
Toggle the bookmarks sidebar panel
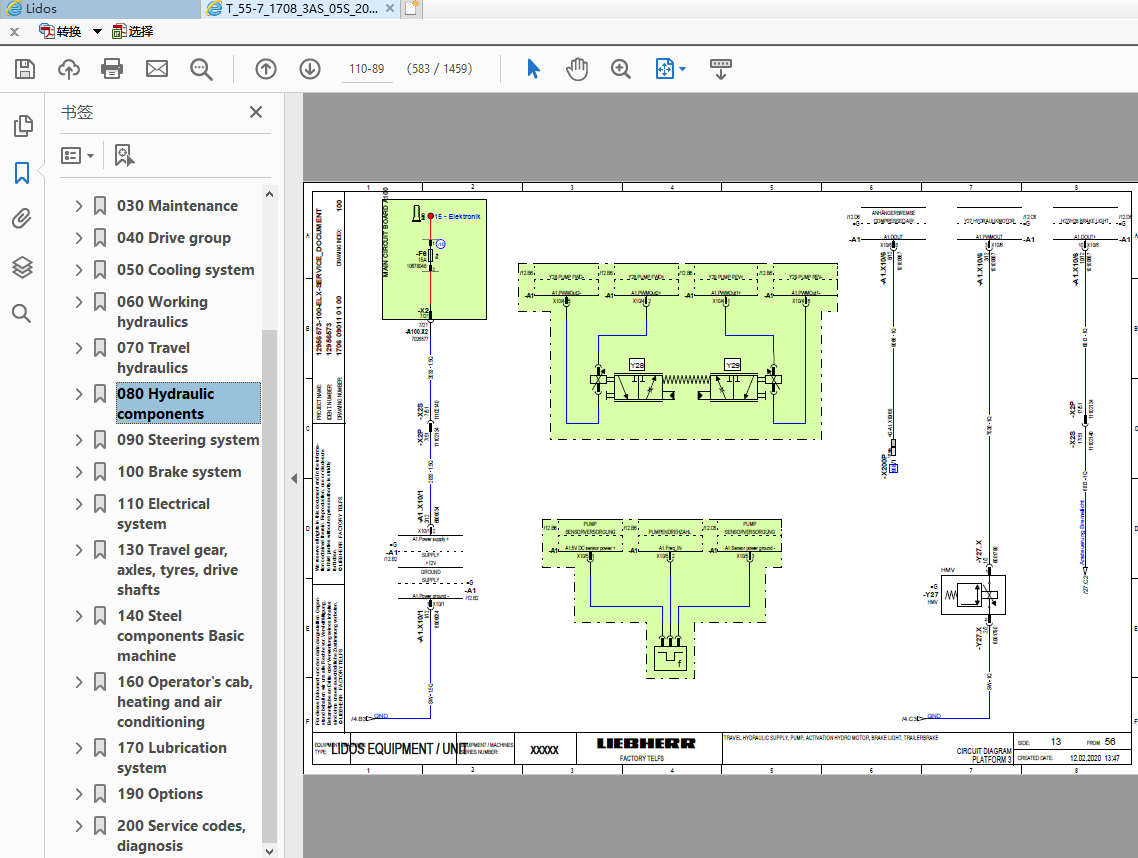coord(22,173)
